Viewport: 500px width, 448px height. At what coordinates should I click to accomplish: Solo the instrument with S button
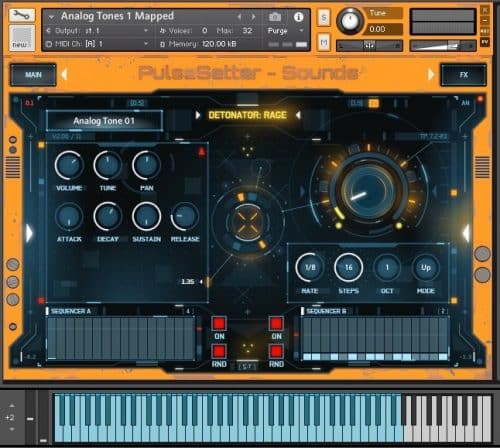[324, 18]
